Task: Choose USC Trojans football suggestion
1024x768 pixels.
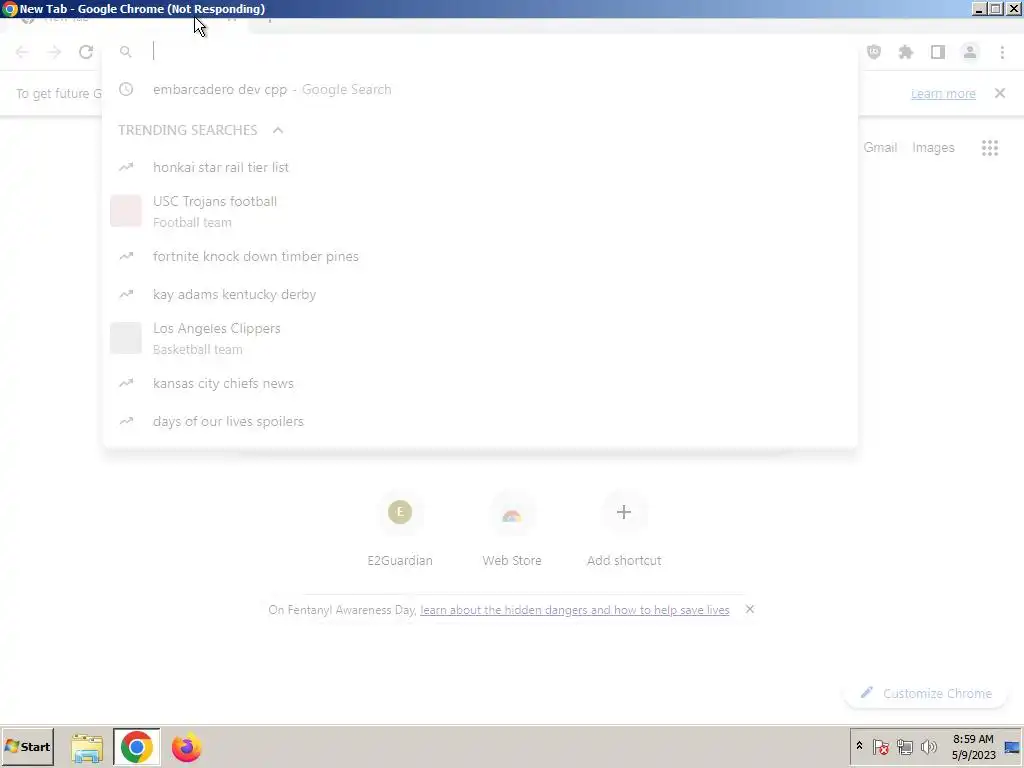Action: click(x=480, y=211)
